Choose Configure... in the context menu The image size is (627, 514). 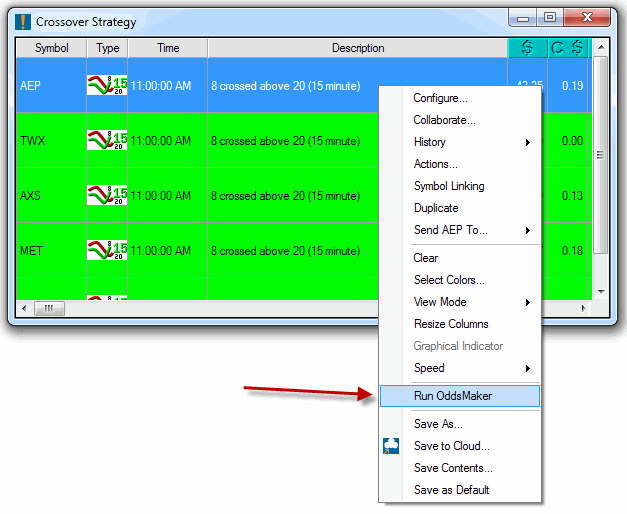click(440, 98)
